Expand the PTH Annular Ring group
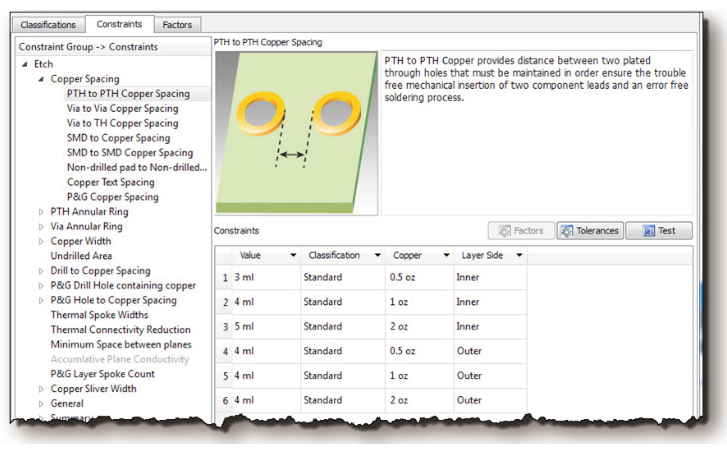Viewport: 727px width, 450px height. click(41, 212)
